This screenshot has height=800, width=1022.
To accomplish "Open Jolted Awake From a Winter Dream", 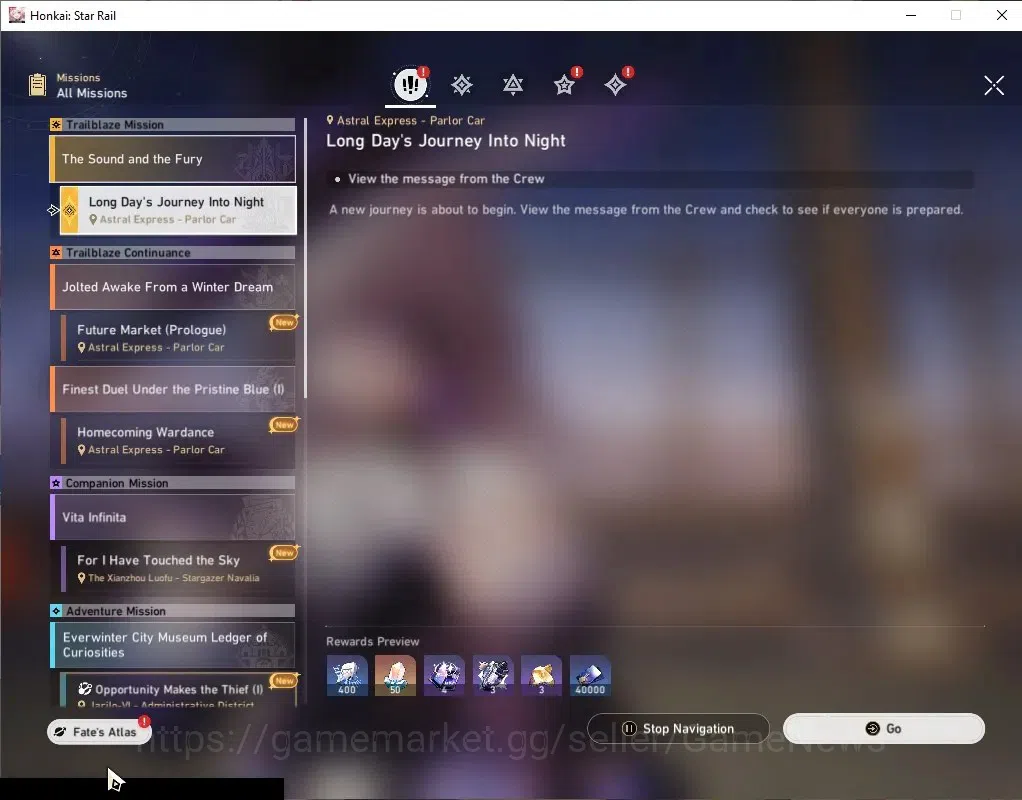I will point(173,287).
